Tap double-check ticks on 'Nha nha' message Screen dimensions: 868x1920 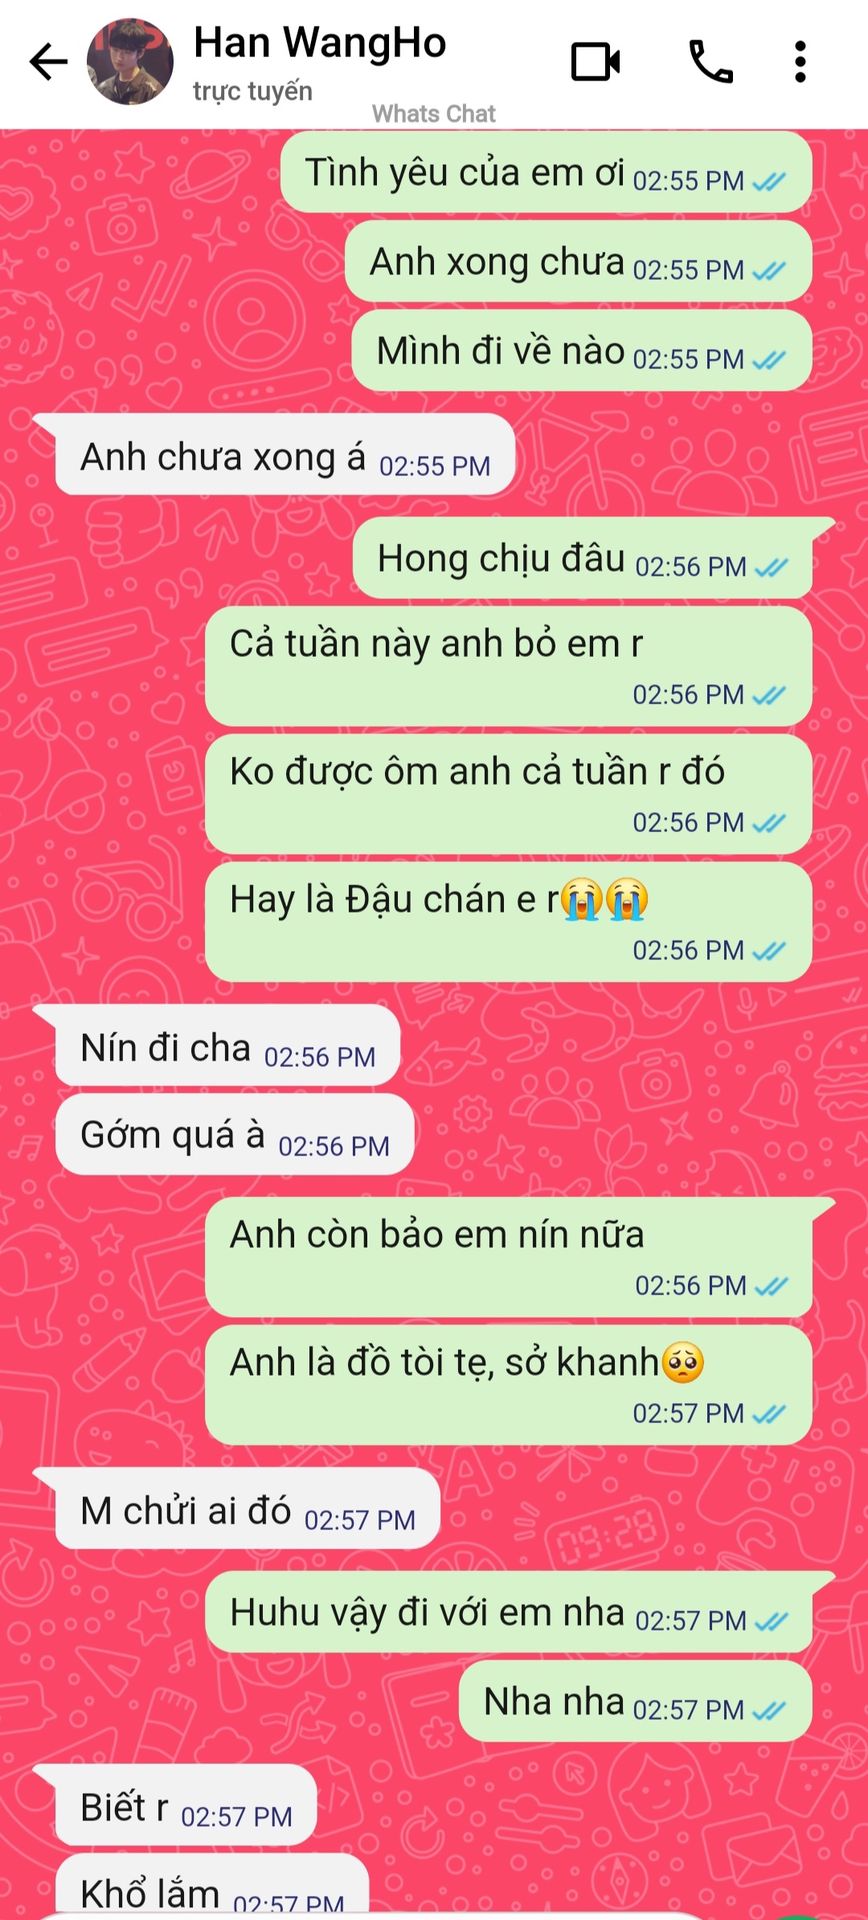[x=769, y=1711]
